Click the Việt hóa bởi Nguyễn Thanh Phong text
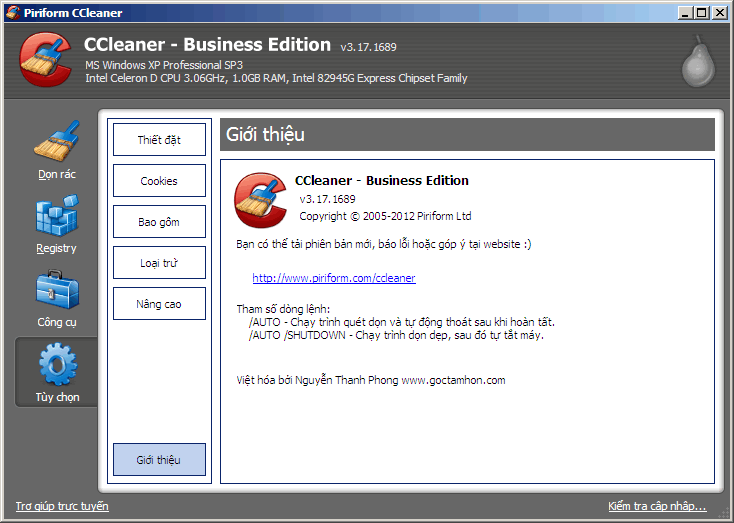This screenshot has height=523, width=734. point(371,380)
